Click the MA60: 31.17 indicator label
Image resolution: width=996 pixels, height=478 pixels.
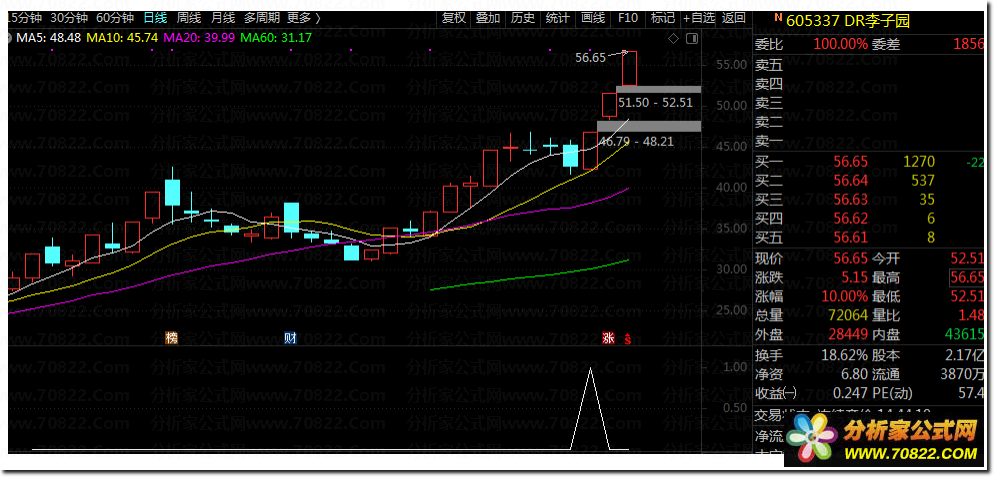pyautogui.click(x=276, y=37)
